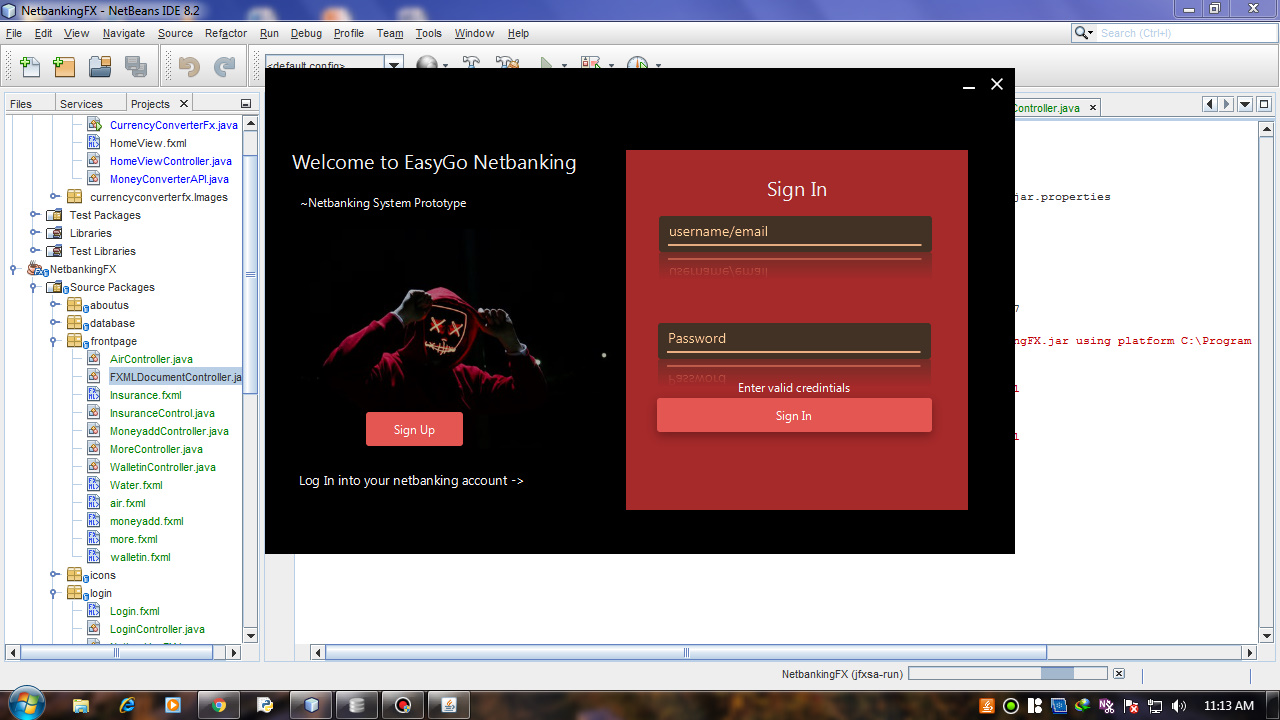The width and height of the screenshot is (1280, 720).
Task: Switch to the Files tab
Action: coord(21,104)
